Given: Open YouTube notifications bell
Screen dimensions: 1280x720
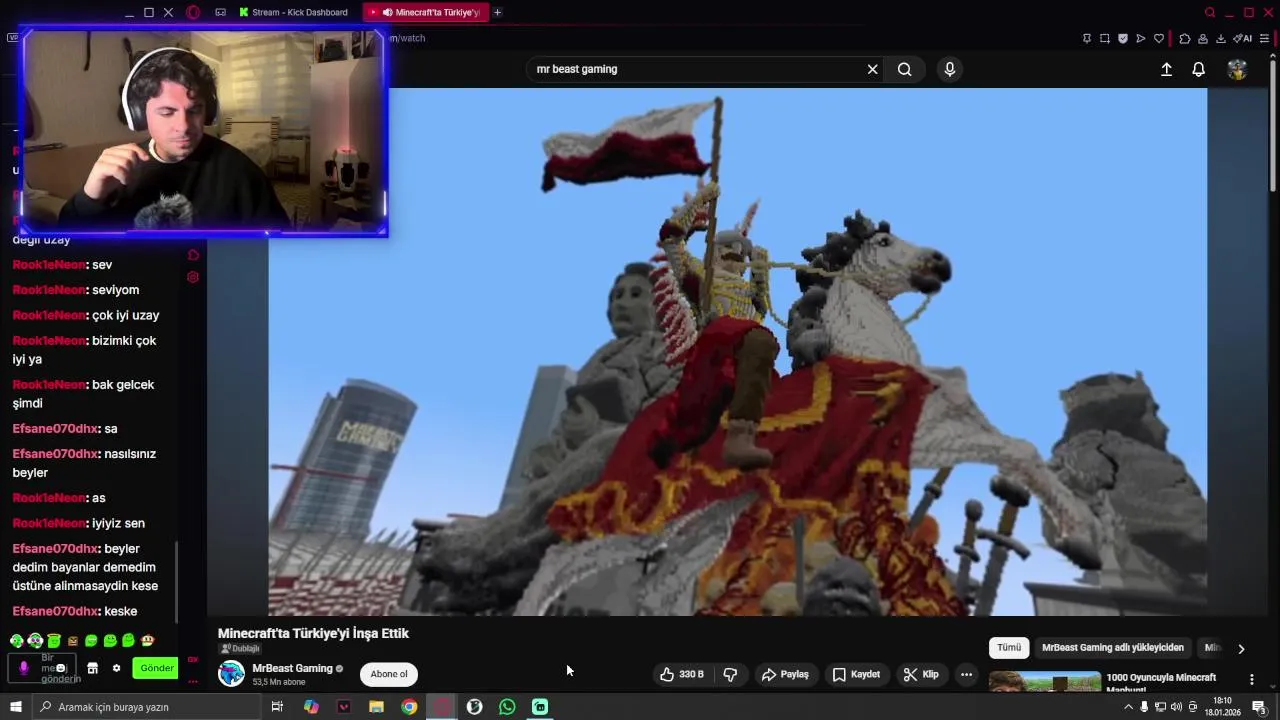Looking at the screenshot, I should click(1198, 69).
